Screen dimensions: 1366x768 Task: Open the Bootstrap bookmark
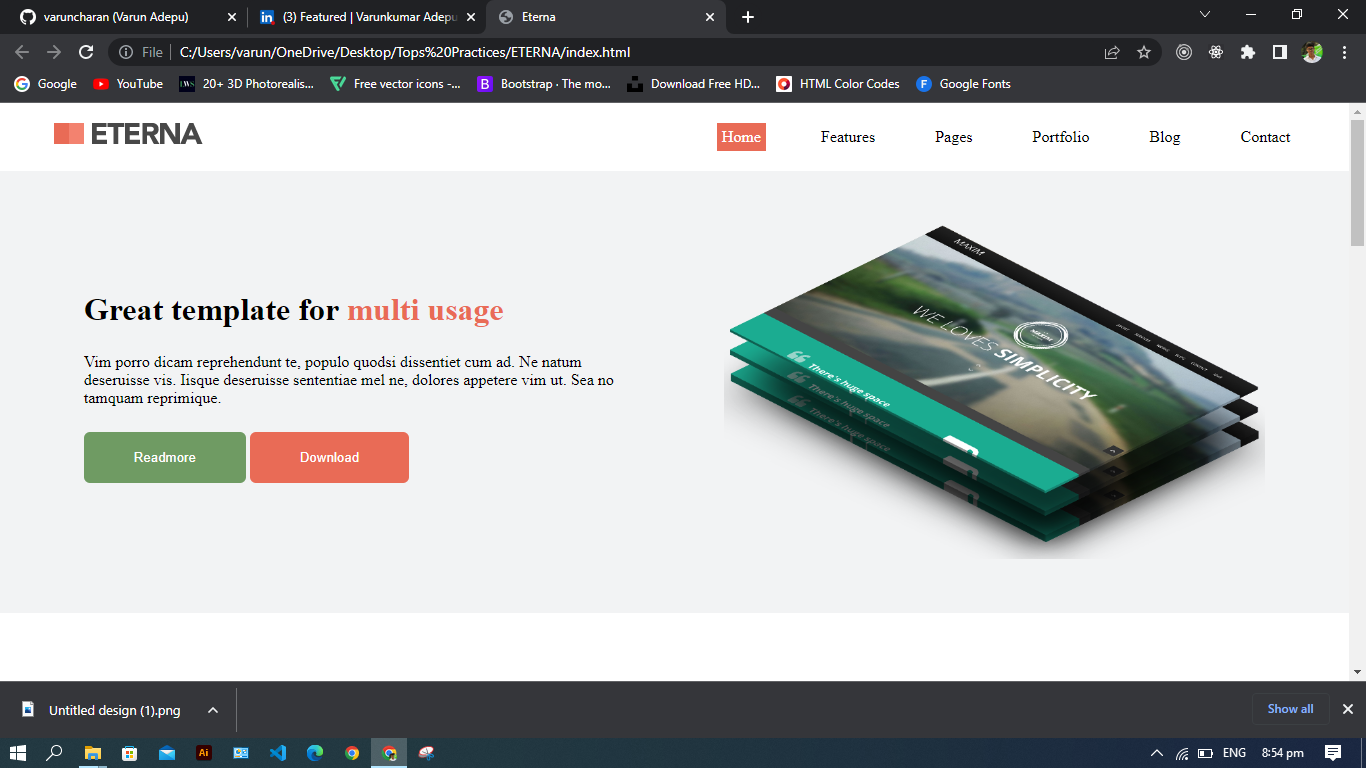[545, 84]
